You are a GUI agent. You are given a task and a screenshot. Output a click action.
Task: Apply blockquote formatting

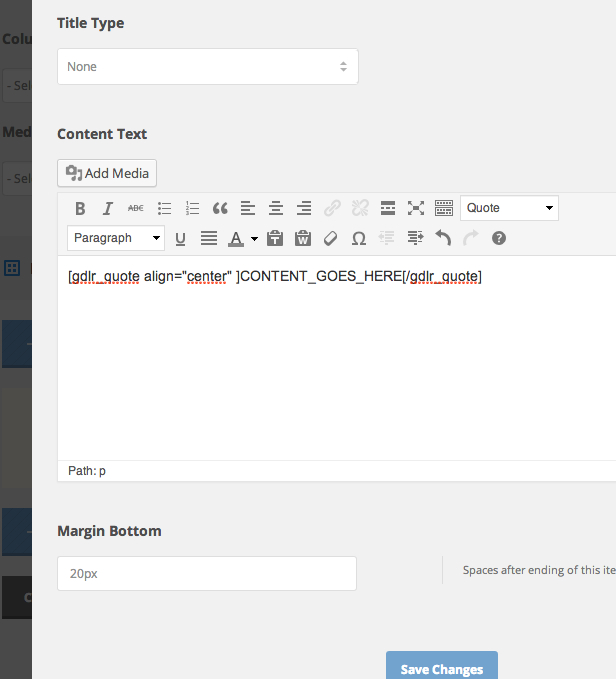pyautogui.click(x=221, y=208)
